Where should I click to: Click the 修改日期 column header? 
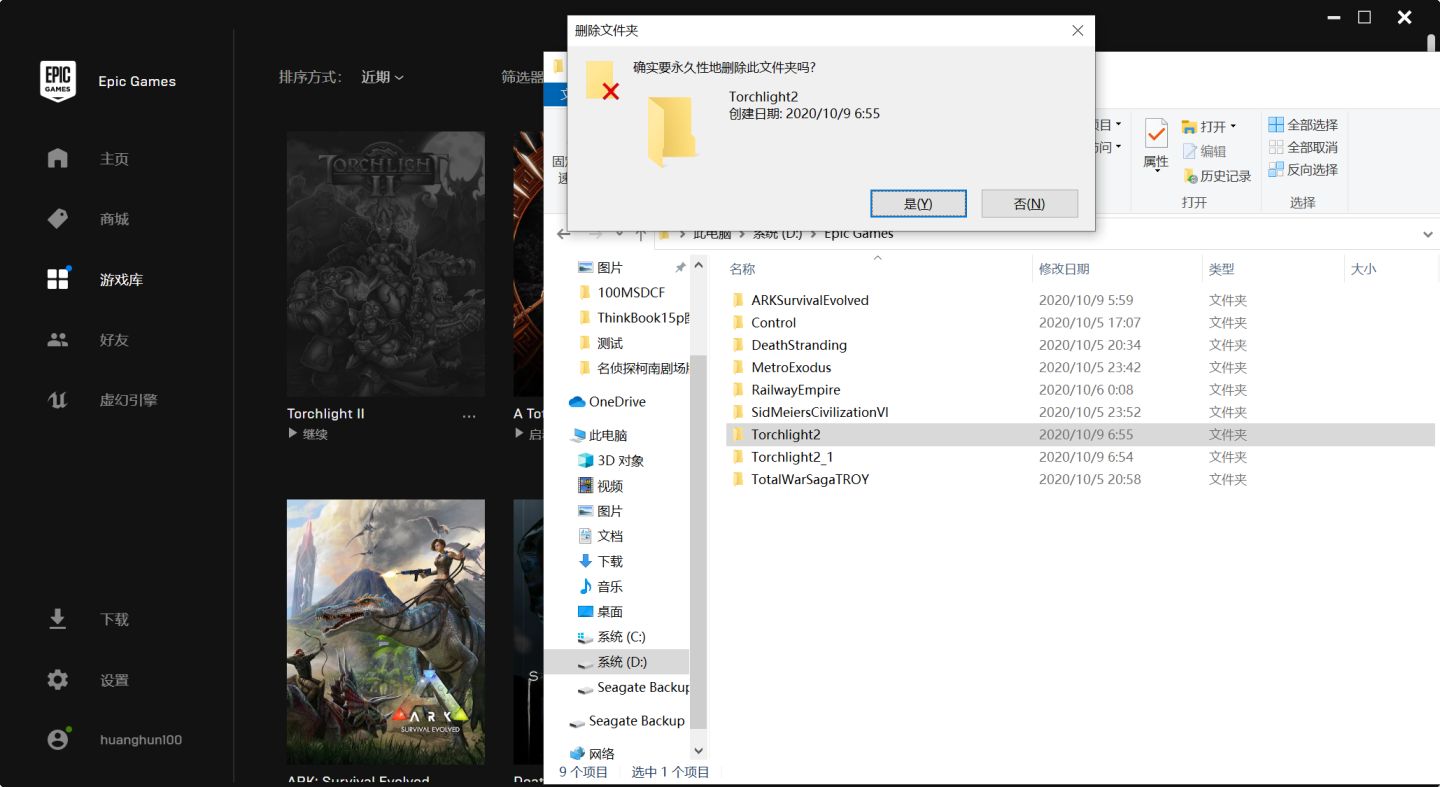(x=1064, y=269)
